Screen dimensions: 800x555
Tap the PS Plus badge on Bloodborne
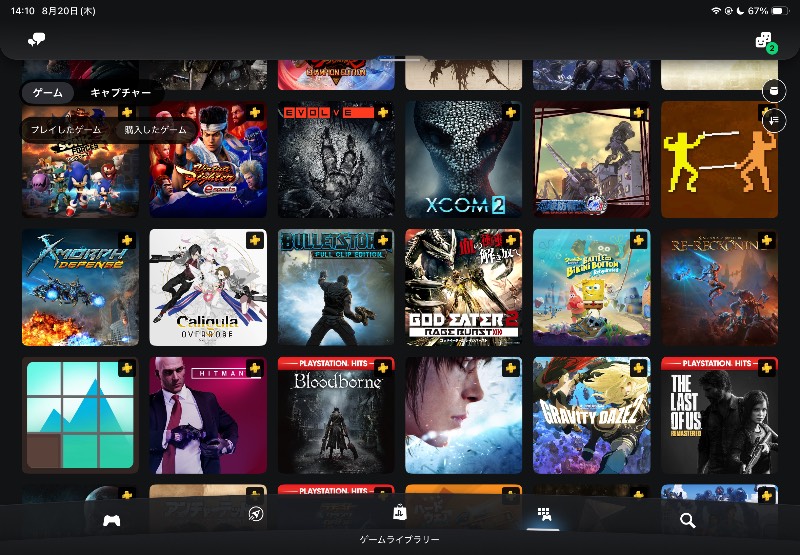click(383, 368)
